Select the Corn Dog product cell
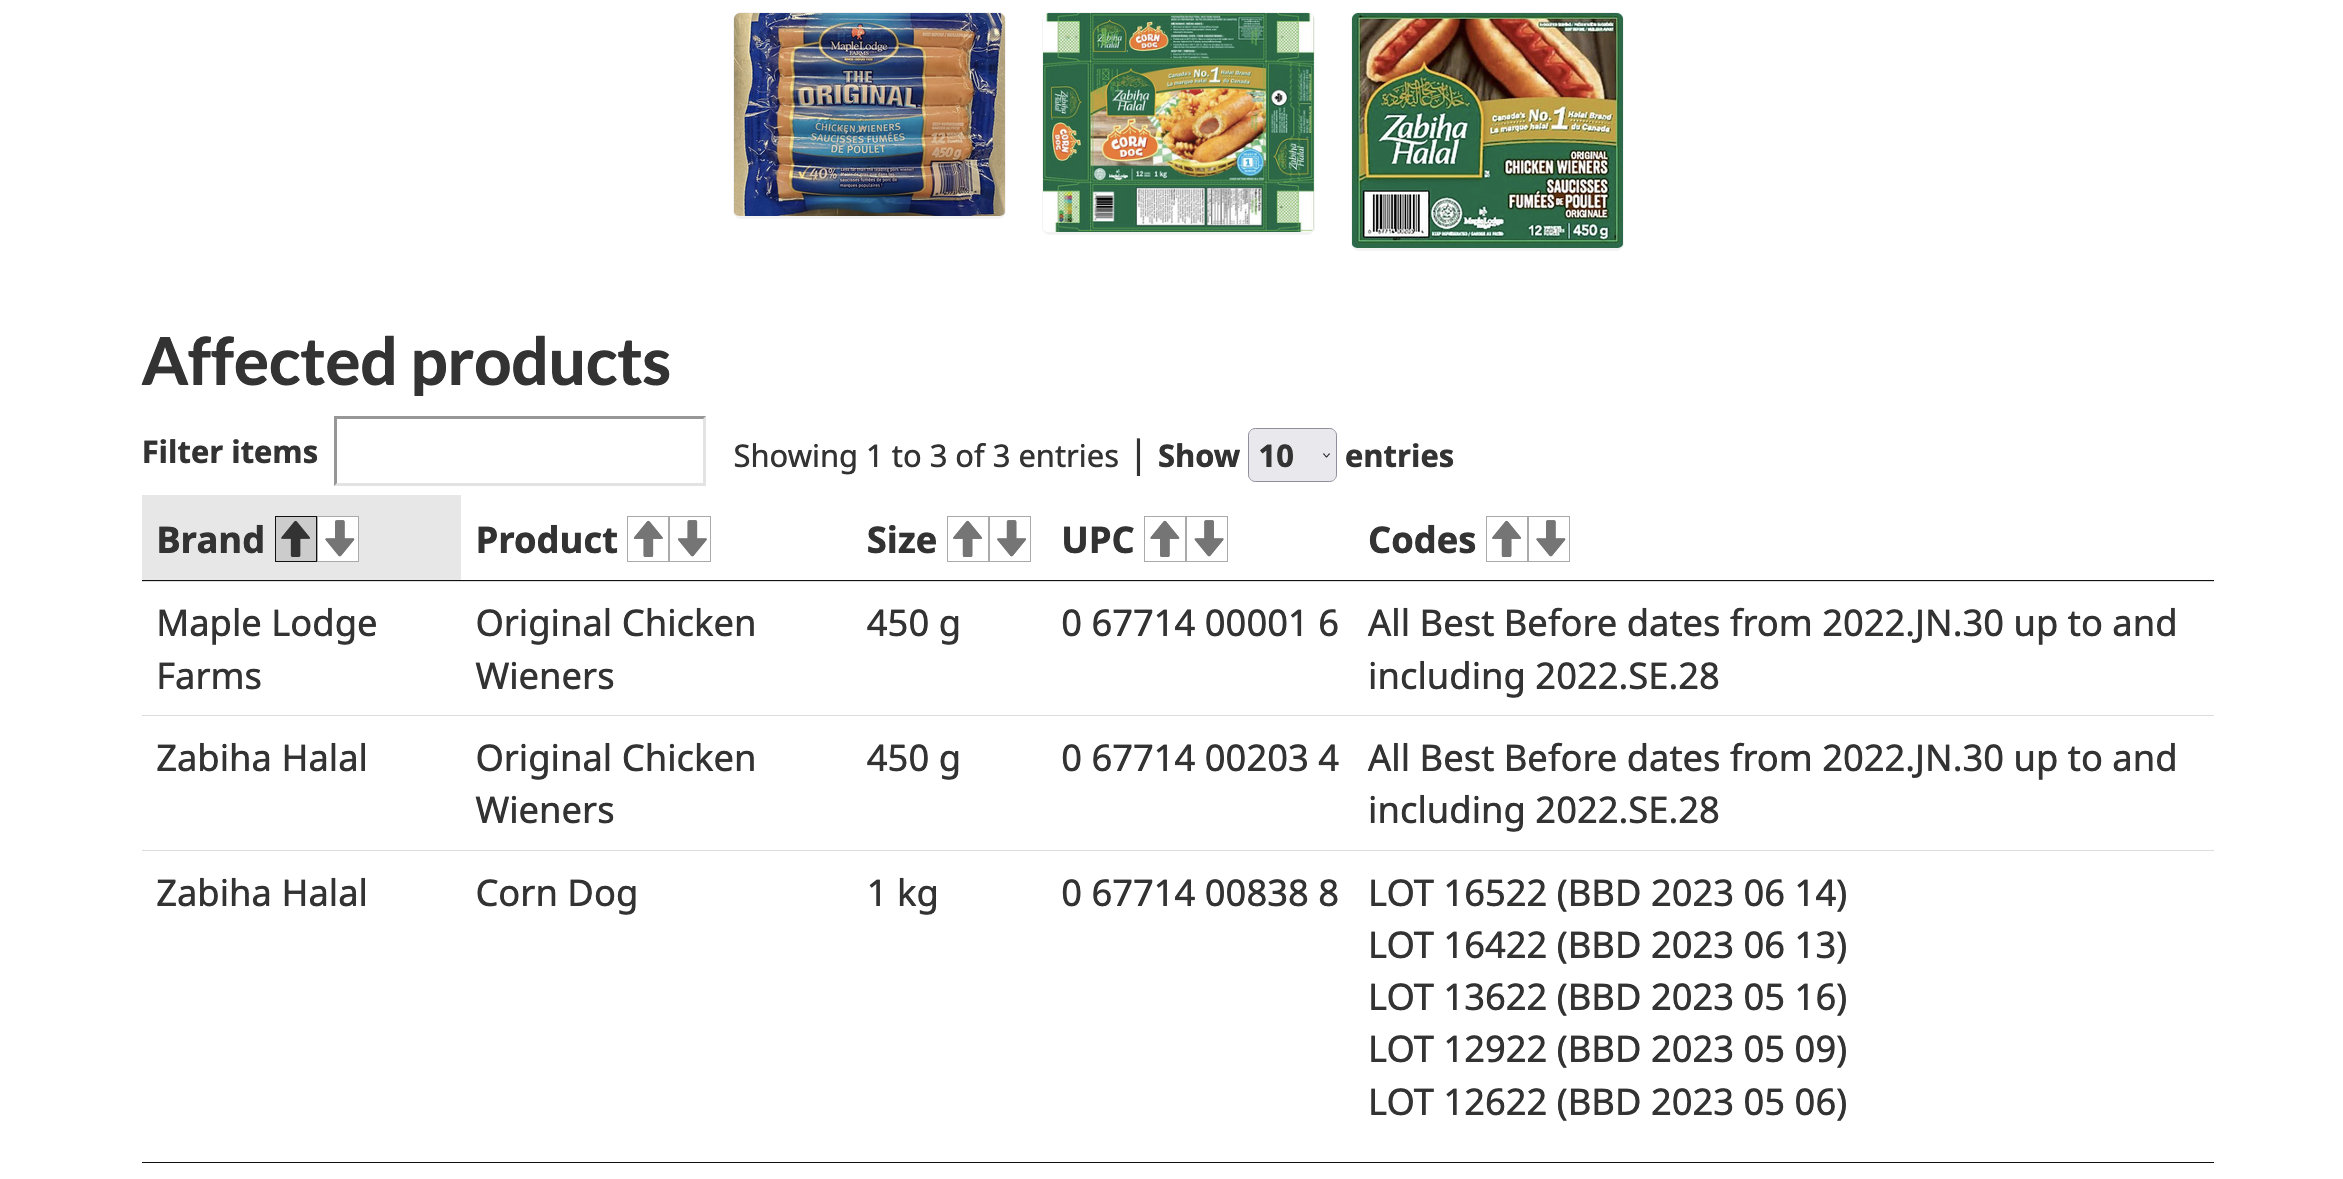The width and height of the screenshot is (2343, 1179). [x=556, y=894]
